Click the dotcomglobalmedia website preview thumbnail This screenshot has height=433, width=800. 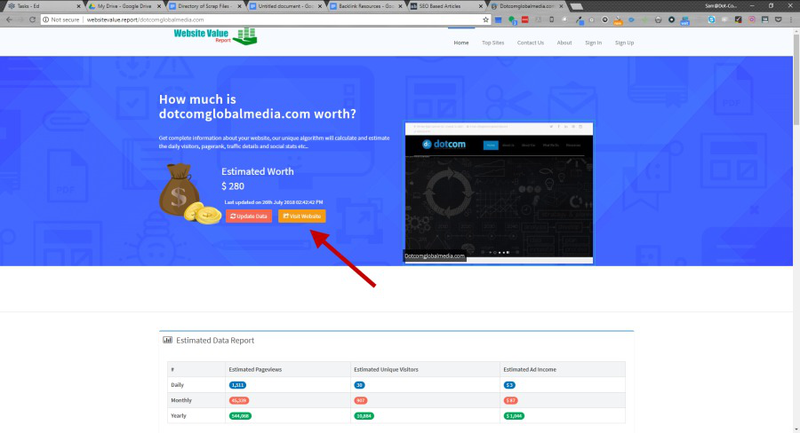tap(498, 192)
